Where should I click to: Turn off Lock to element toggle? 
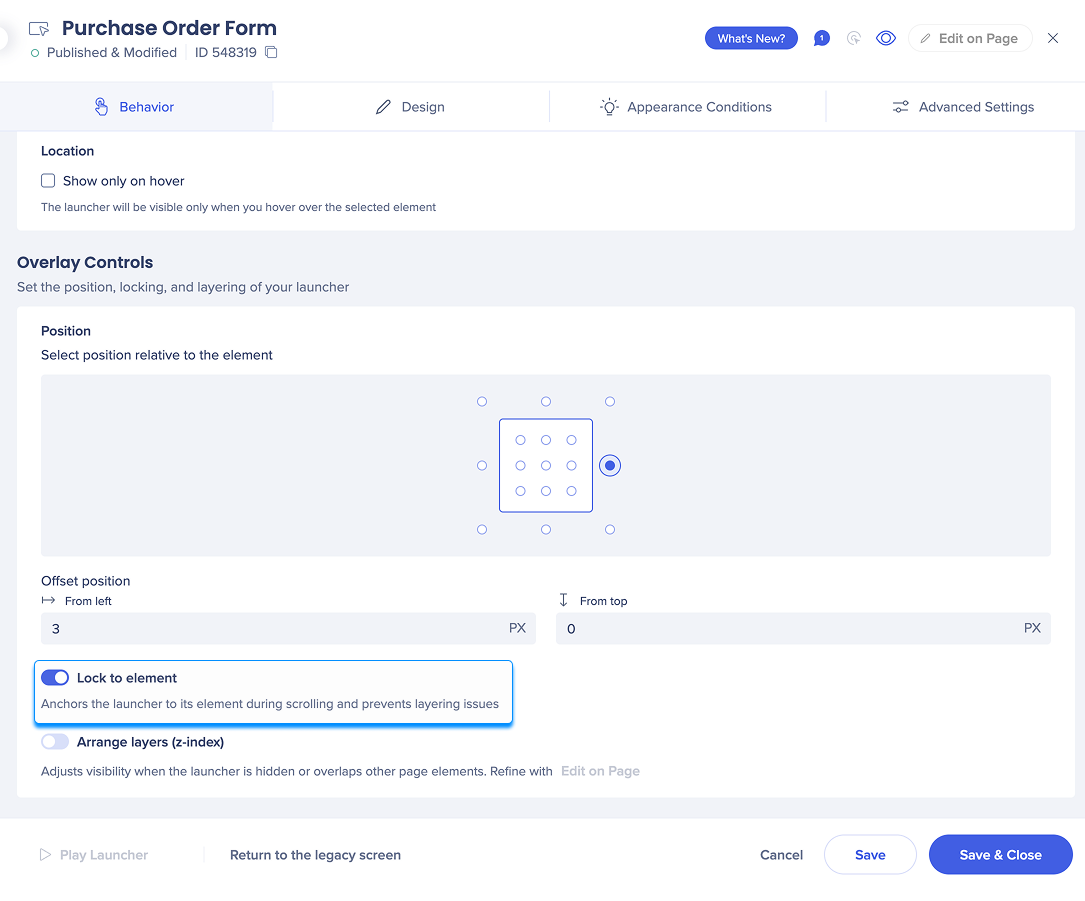click(55, 678)
